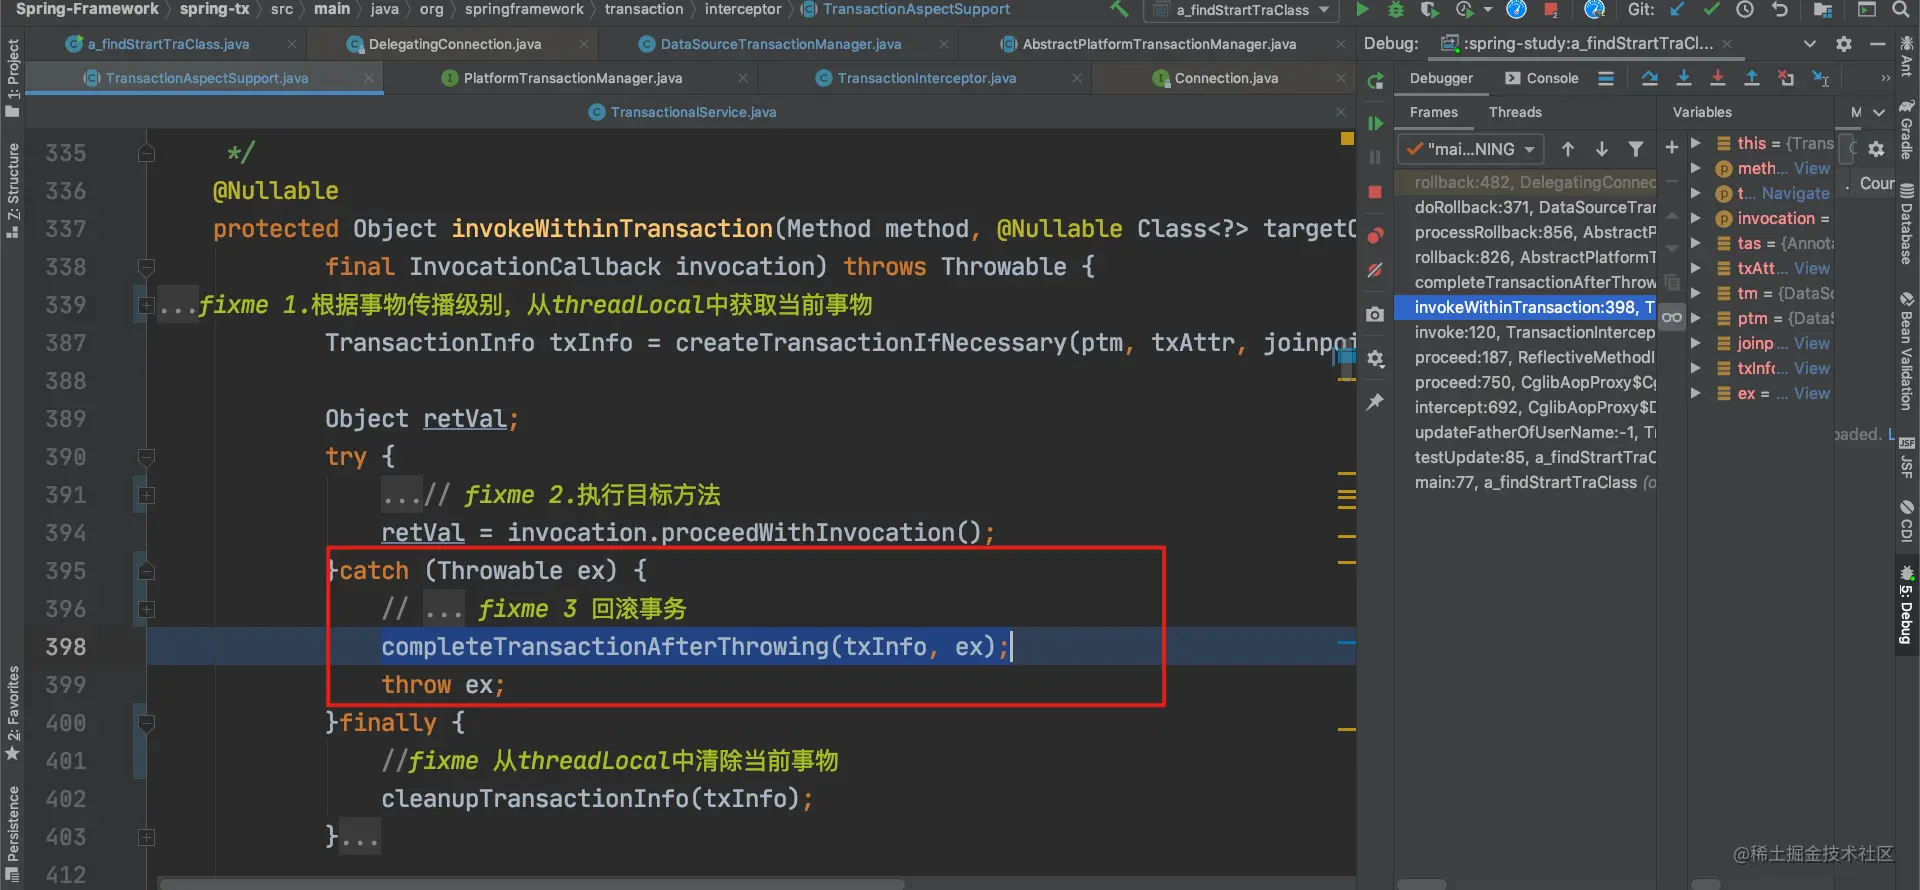Resume program with the green play-bar icon

(x=1376, y=123)
